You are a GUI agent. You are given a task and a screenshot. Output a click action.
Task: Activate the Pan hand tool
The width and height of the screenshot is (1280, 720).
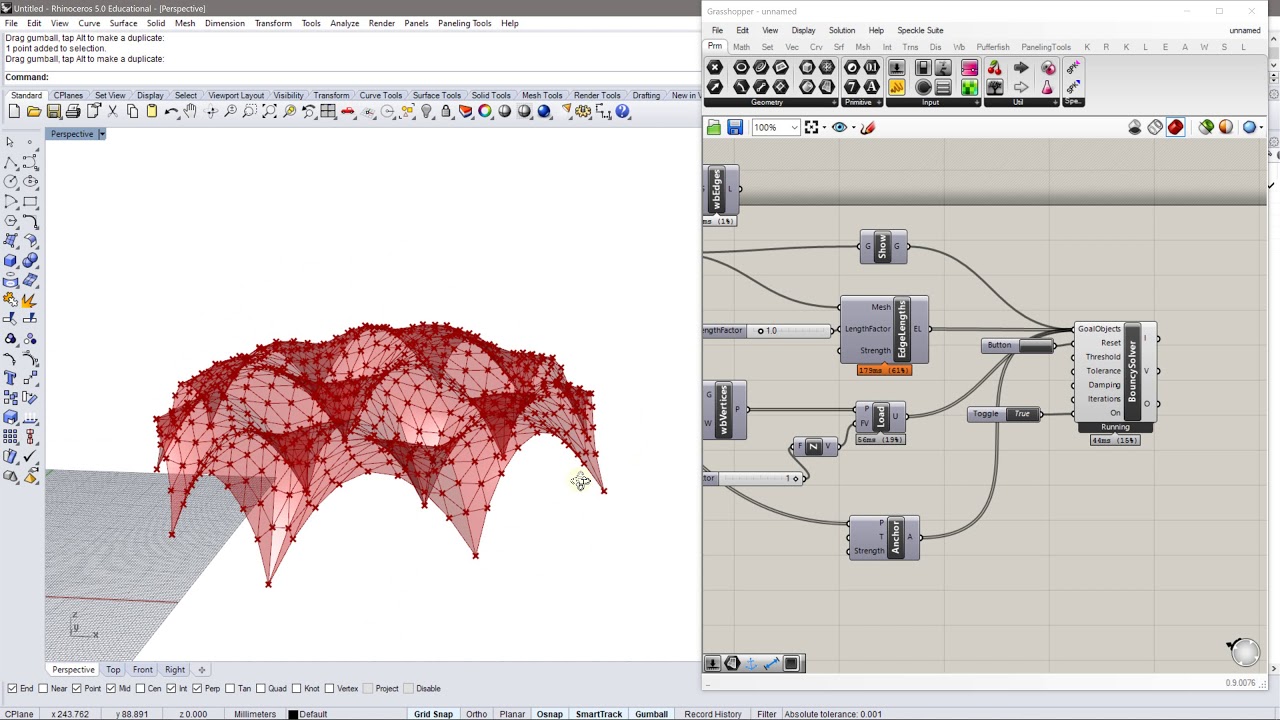[190, 112]
